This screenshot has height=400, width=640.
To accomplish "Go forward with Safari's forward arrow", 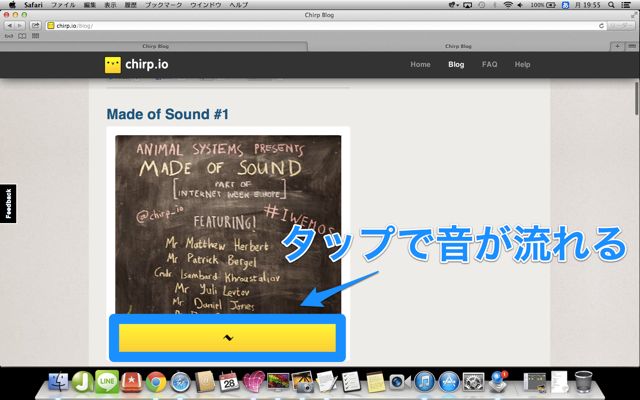I will coord(19,26).
